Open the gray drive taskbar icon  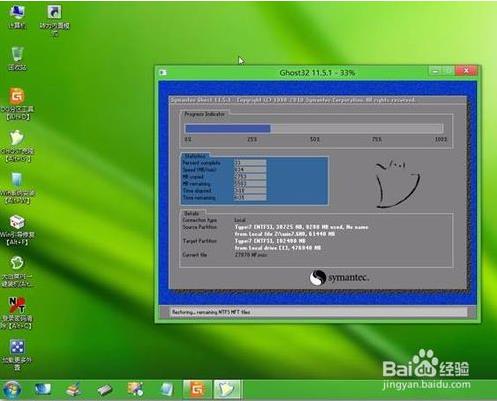pos(104,389)
